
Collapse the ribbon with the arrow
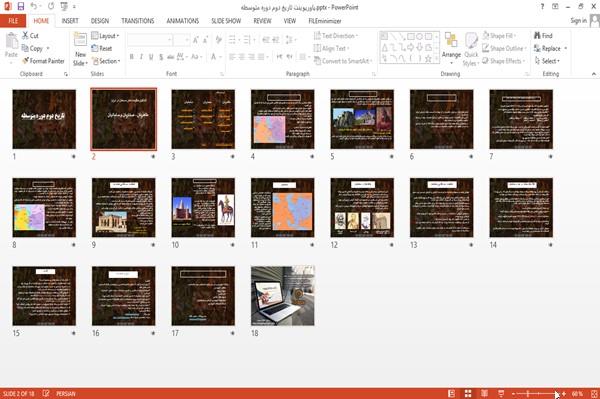point(594,73)
